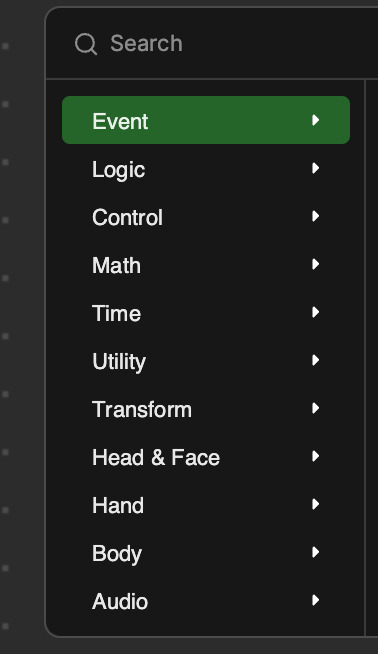The image size is (378, 654).
Task: Select the Body category
Action: 206,552
